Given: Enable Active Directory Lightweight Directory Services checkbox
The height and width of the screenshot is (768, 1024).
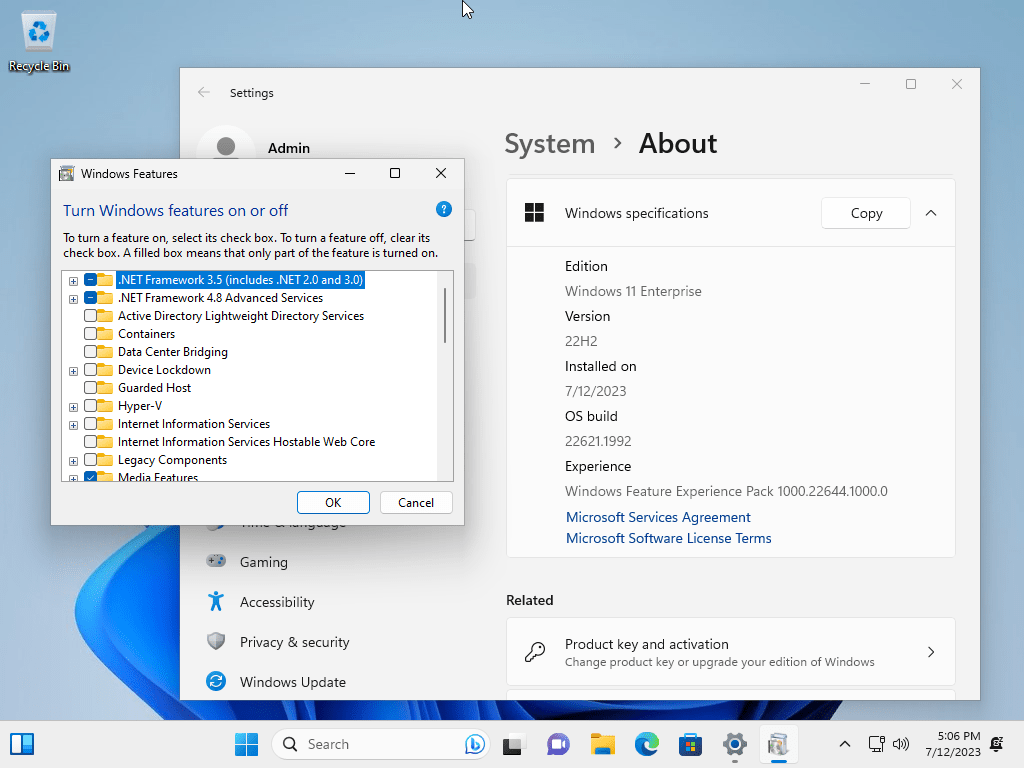Looking at the screenshot, I should click(x=90, y=315).
